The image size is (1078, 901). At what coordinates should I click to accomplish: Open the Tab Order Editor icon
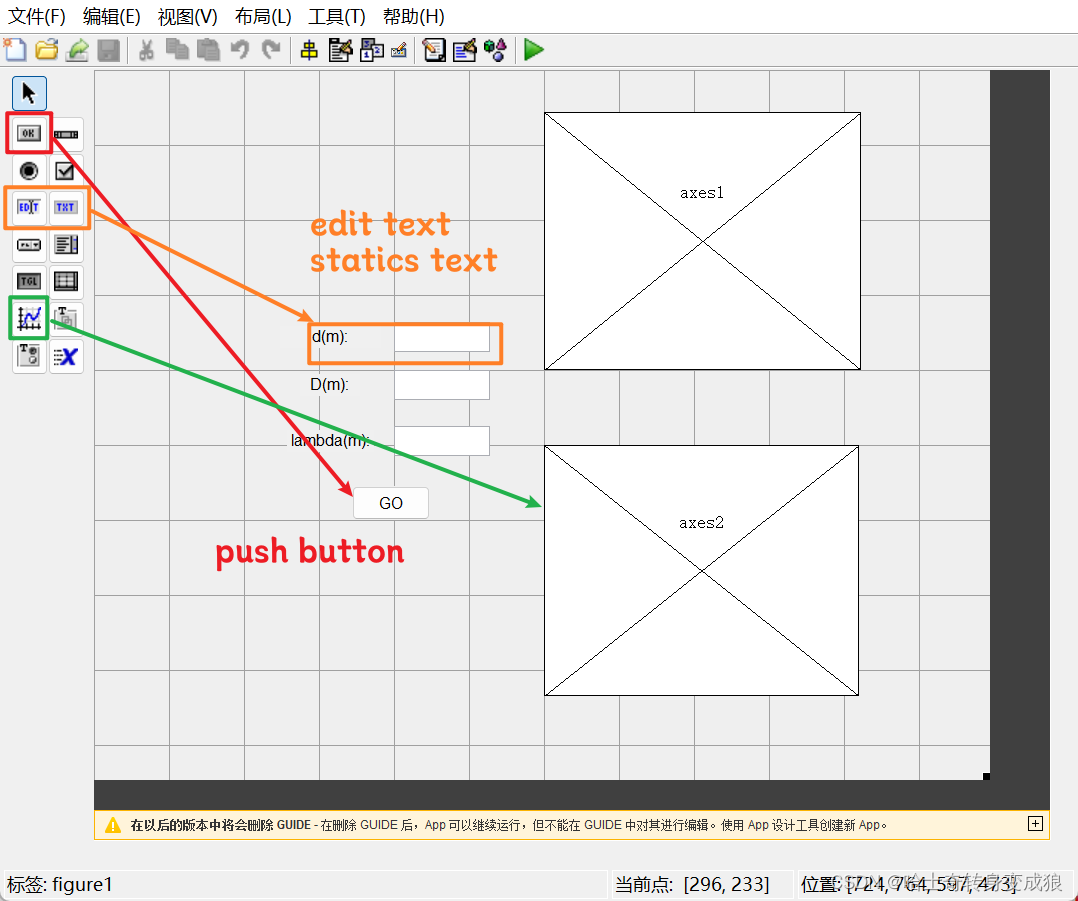pyautogui.click(x=372, y=50)
